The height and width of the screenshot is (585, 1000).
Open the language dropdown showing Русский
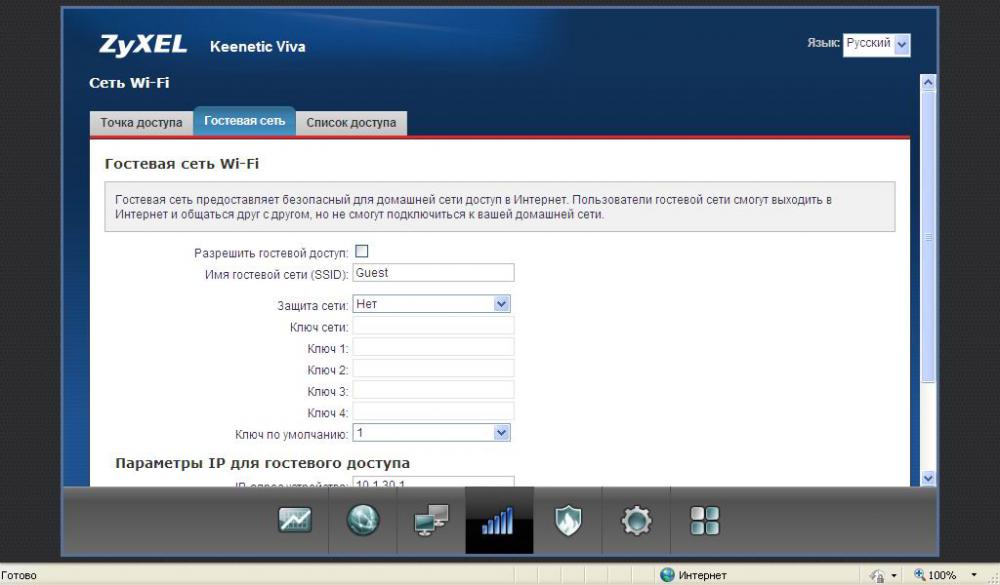(876, 44)
